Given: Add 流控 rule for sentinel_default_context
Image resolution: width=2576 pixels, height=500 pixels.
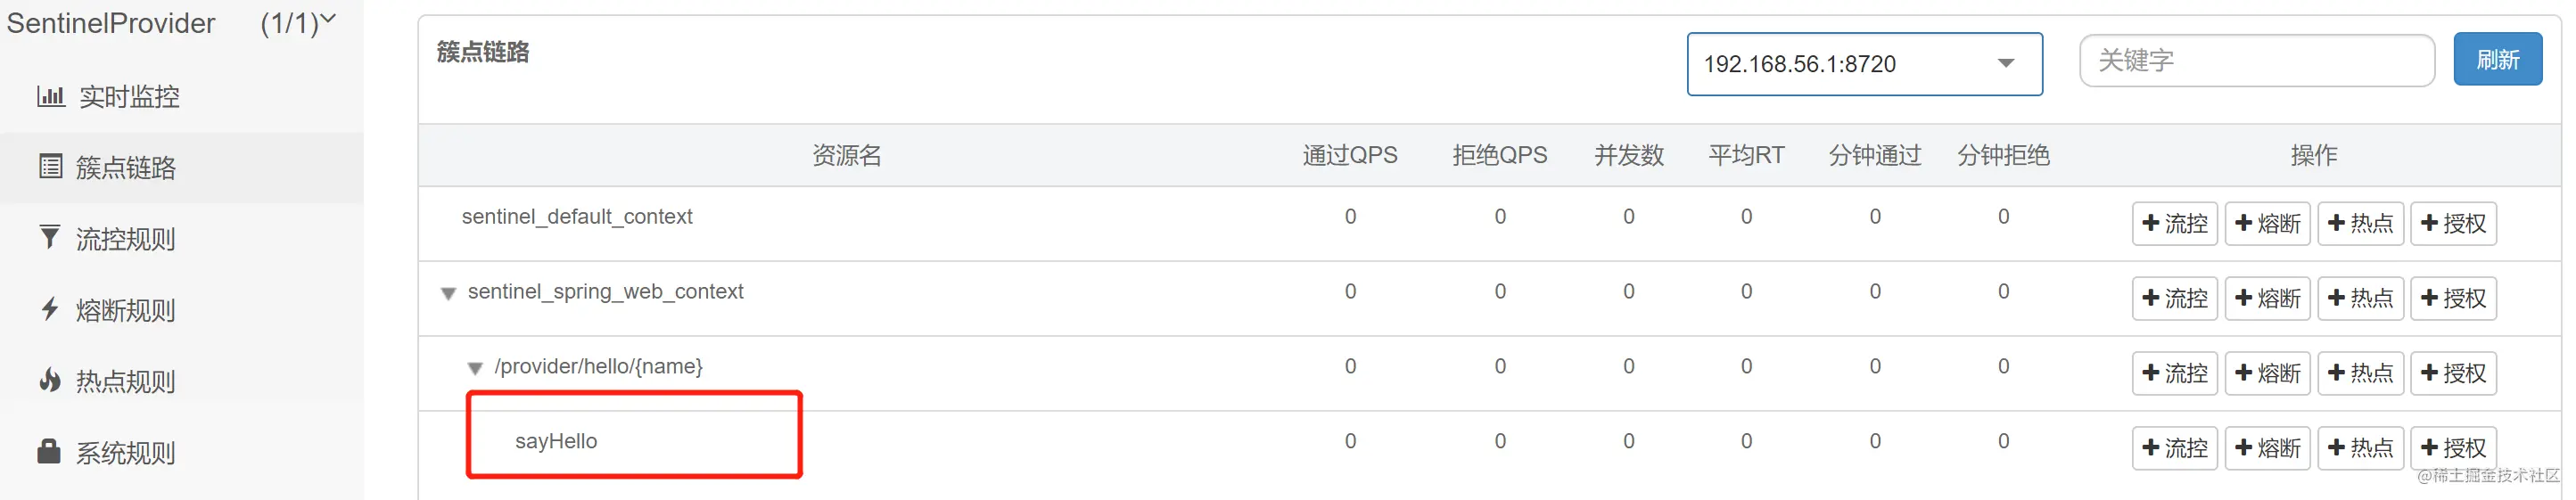Looking at the screenshot, I should point(2174,223).
